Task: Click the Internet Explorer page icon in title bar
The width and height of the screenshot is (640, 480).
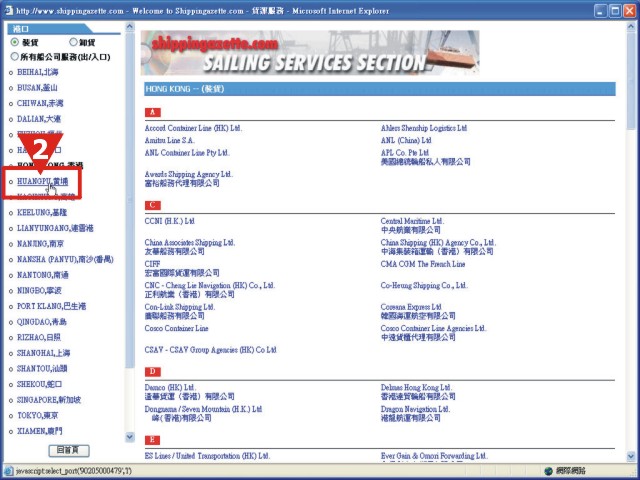Action: tap(8, 11)
